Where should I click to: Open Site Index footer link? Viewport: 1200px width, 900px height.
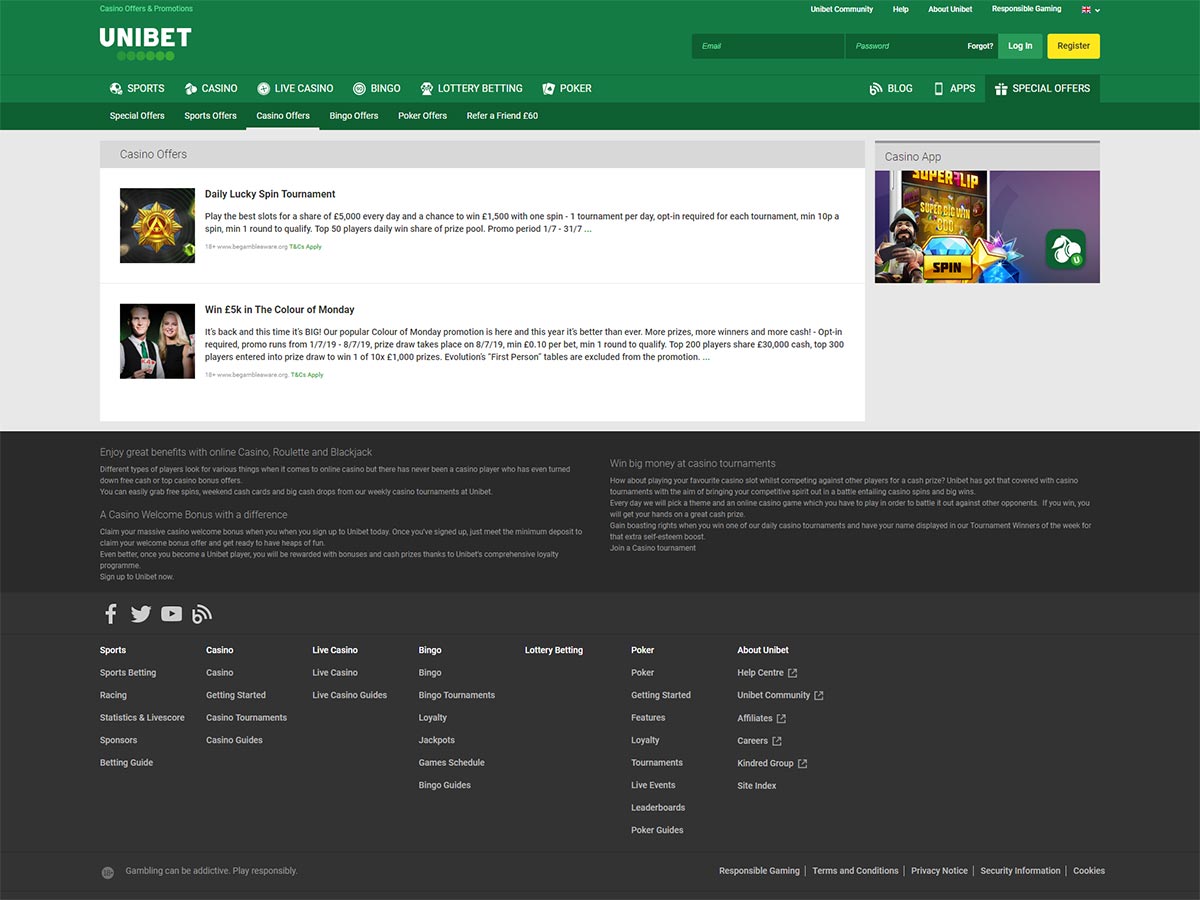click(757, 786)
